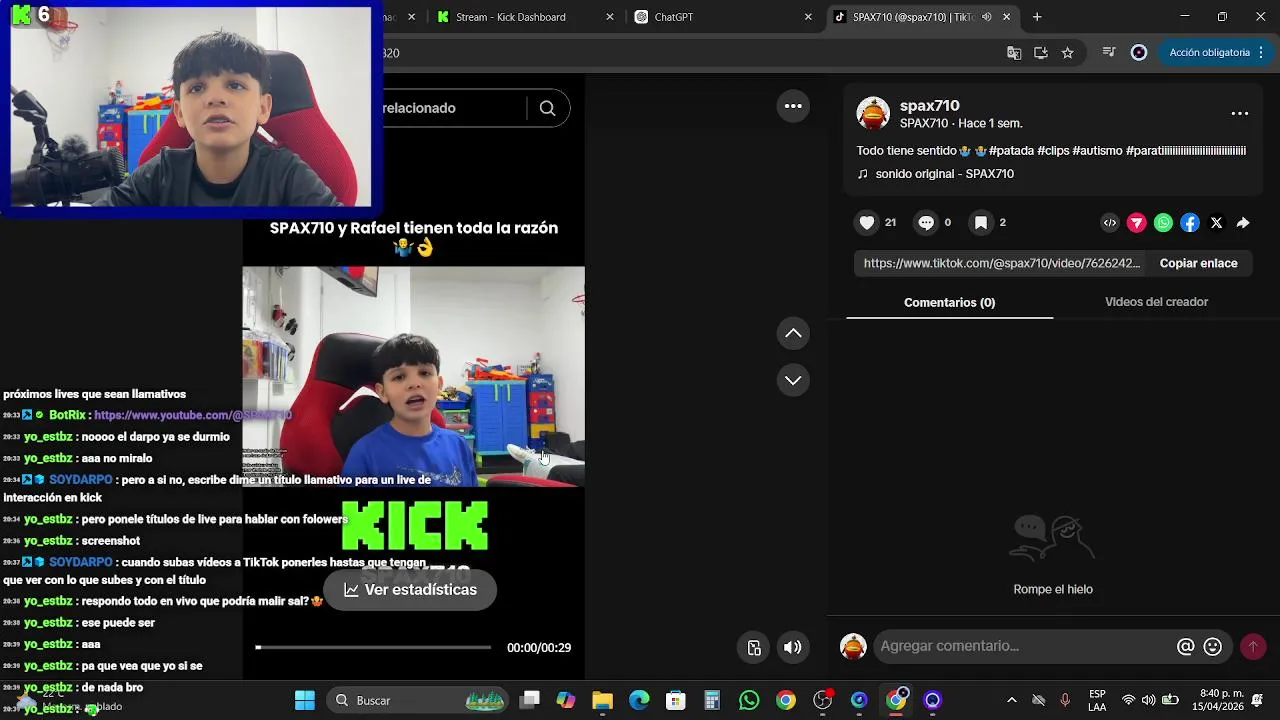The height and width of the screenshot is (720, 1280).
Task: Mute the tab using its speaker icon
Action: [x=987, y=17]
